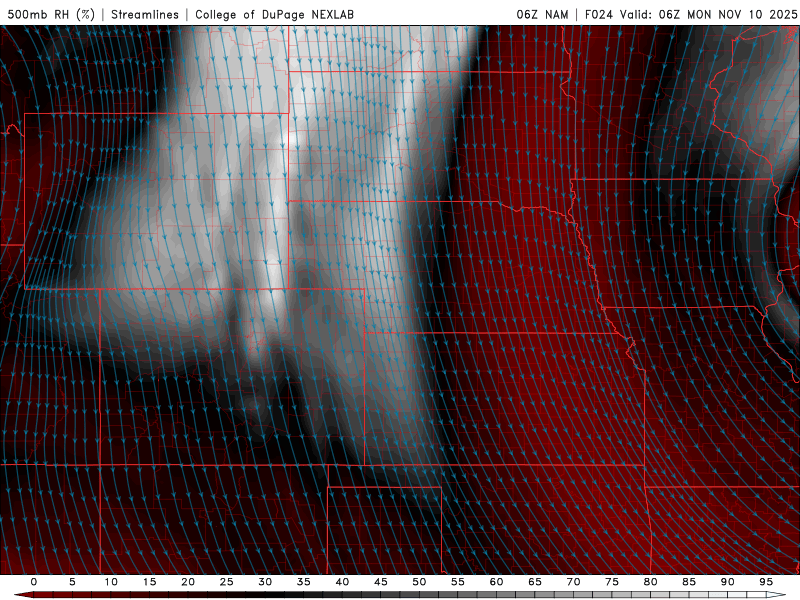The image size is (800, 600).
Task: Click the '80' value on color scale
Action: tap(651, 582)
